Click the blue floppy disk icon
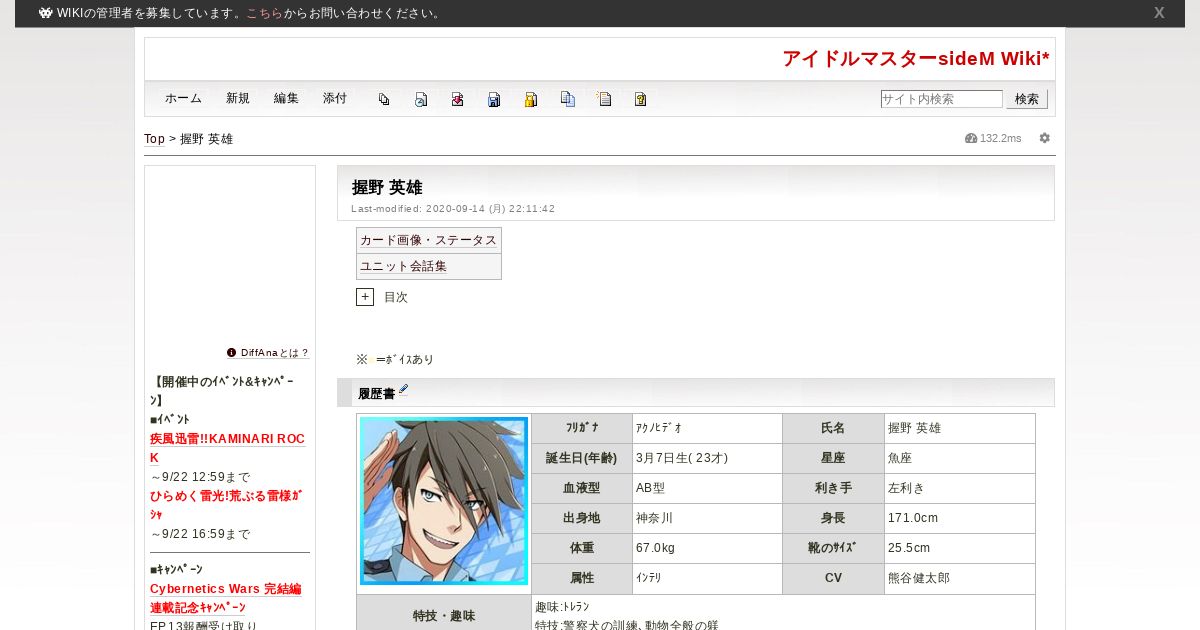Screen dimensions: 1200x630 click(494, 99)
